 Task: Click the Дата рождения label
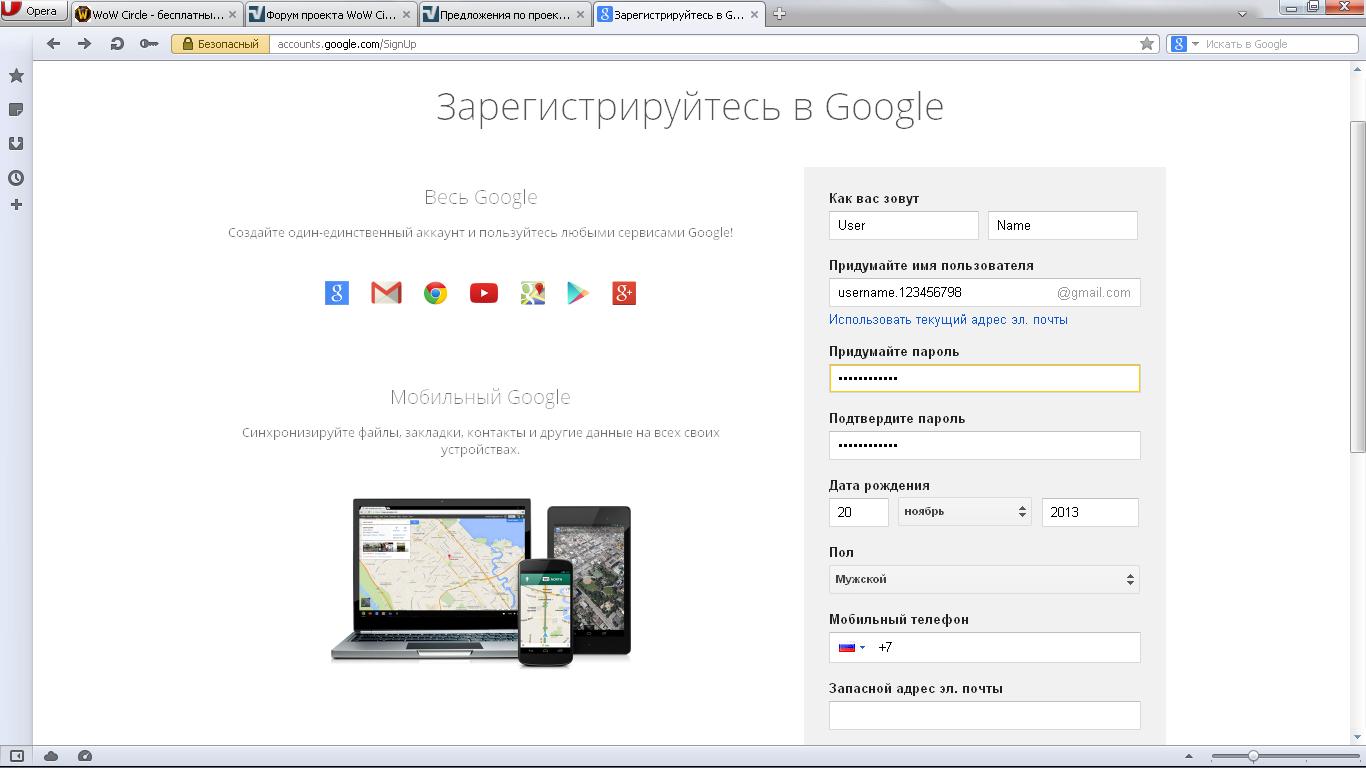tap(879, 485)
